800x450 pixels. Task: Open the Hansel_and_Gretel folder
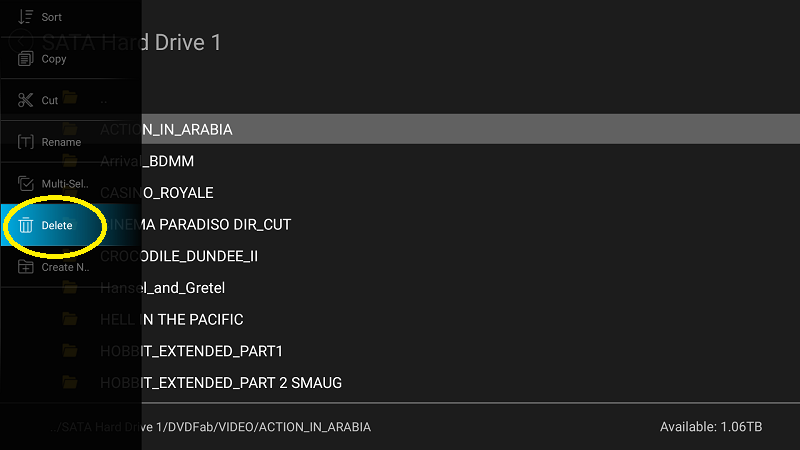pyautogui.click(x=400, y=288)
